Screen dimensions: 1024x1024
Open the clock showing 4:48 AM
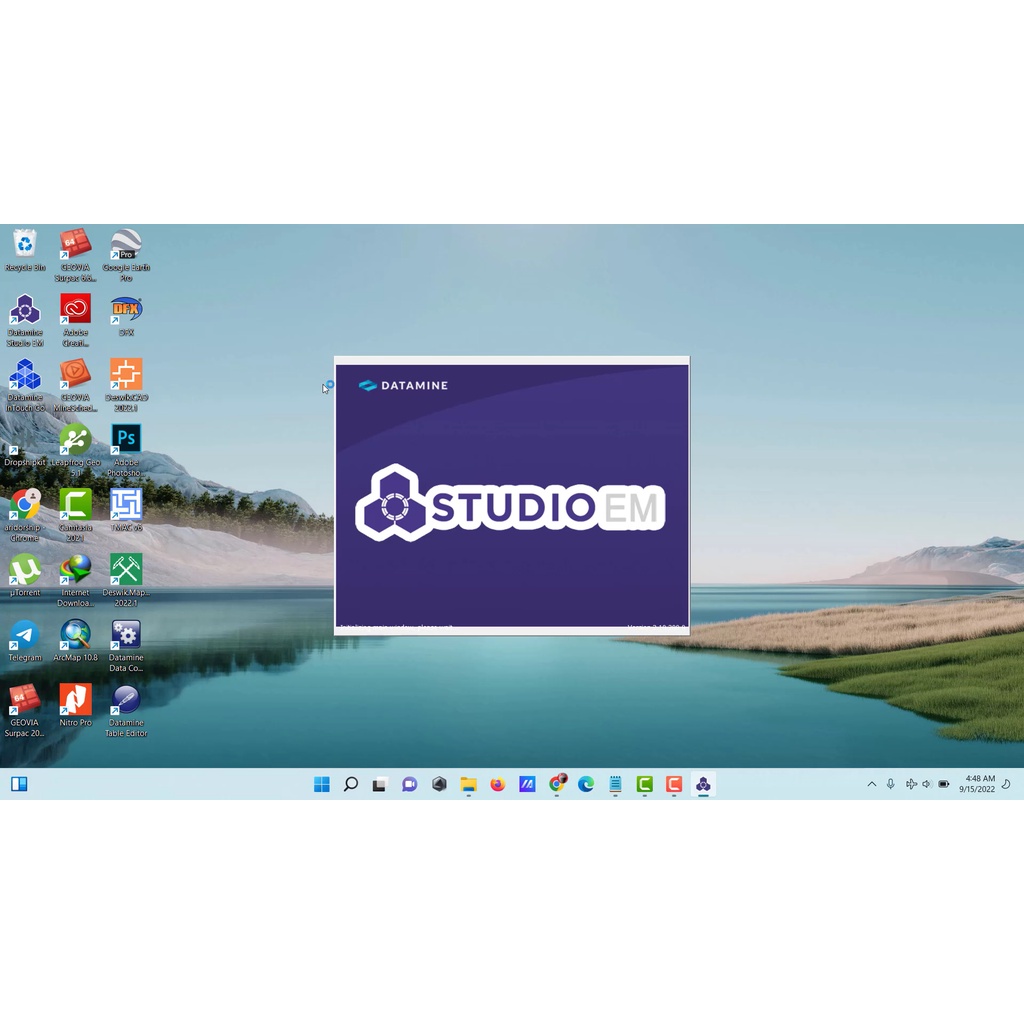977,784
